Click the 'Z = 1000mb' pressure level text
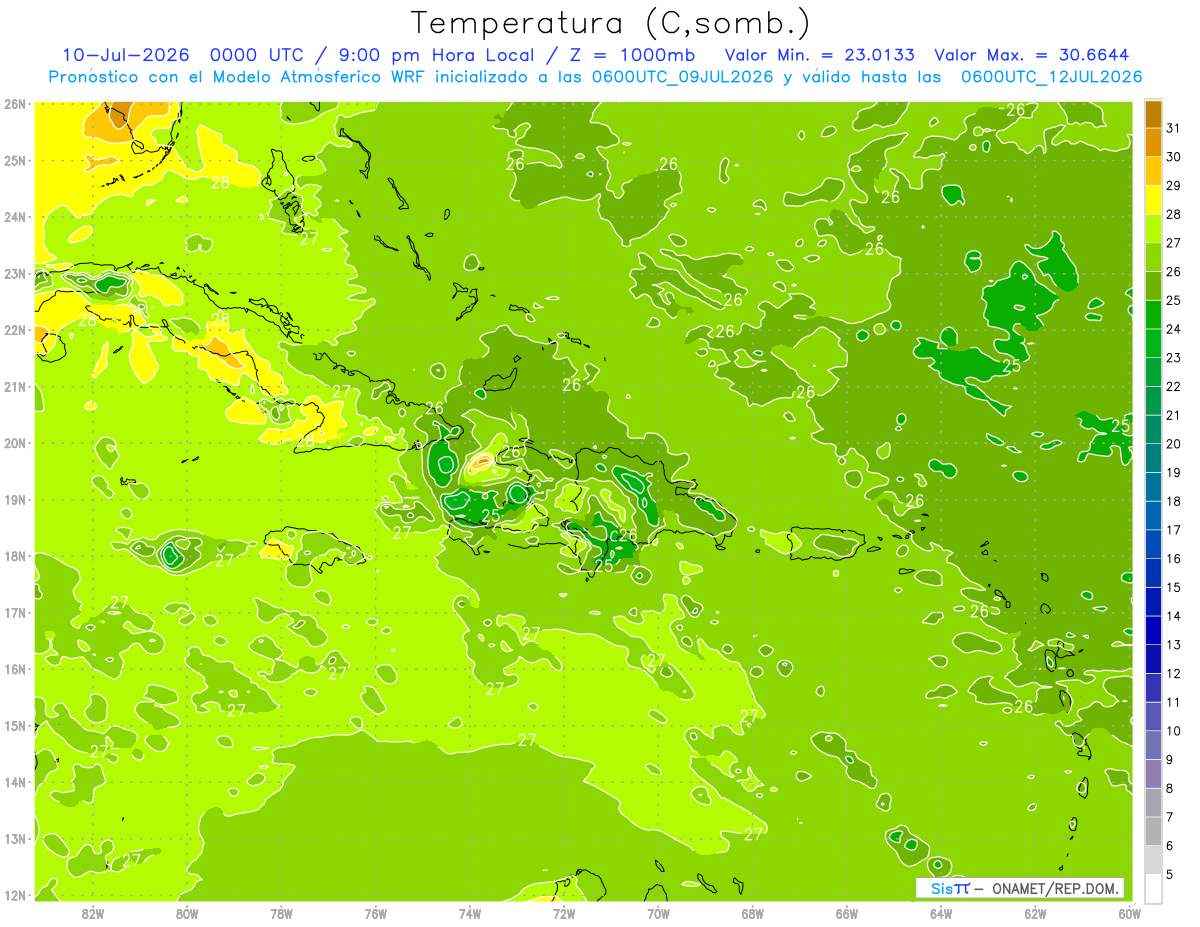The width and height of the screenshot is (1200, 927). 631,55
